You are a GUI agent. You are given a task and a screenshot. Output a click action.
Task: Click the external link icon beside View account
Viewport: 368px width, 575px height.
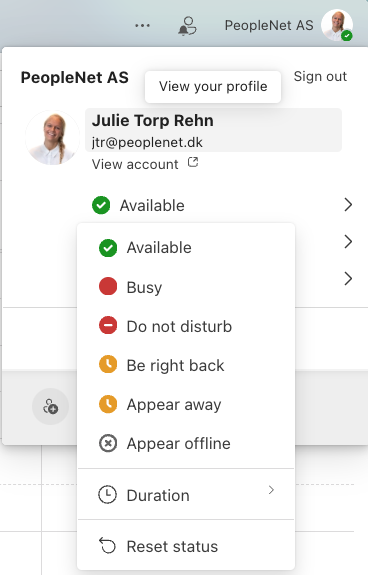click(x=193, y=162)
